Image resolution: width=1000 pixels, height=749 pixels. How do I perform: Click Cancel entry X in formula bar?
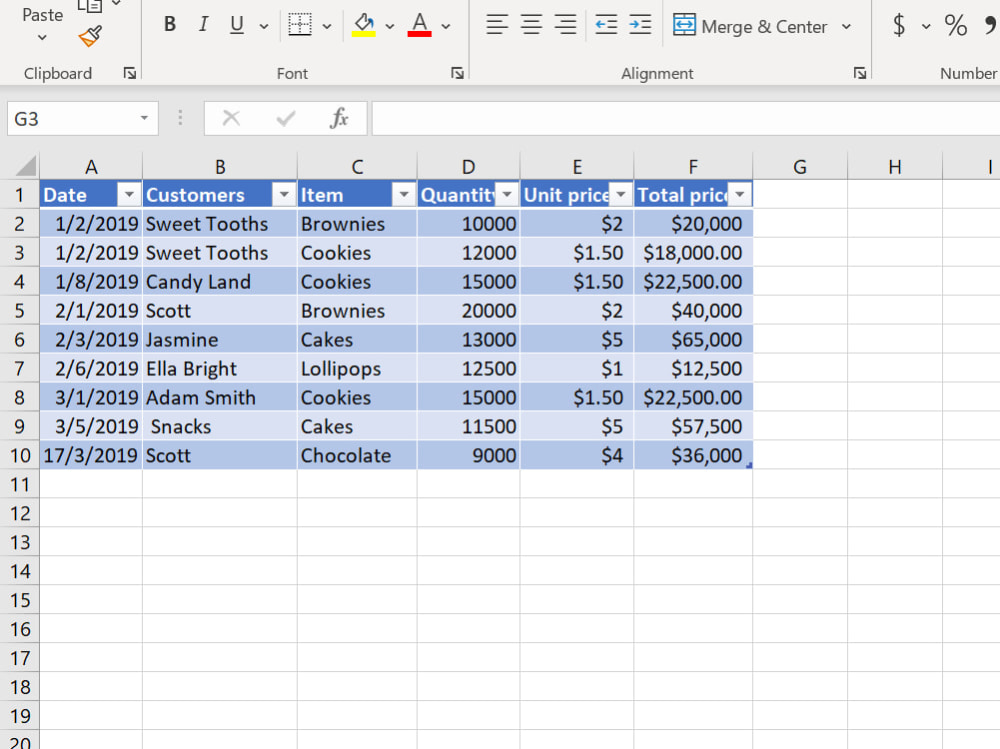click(231, 118)
